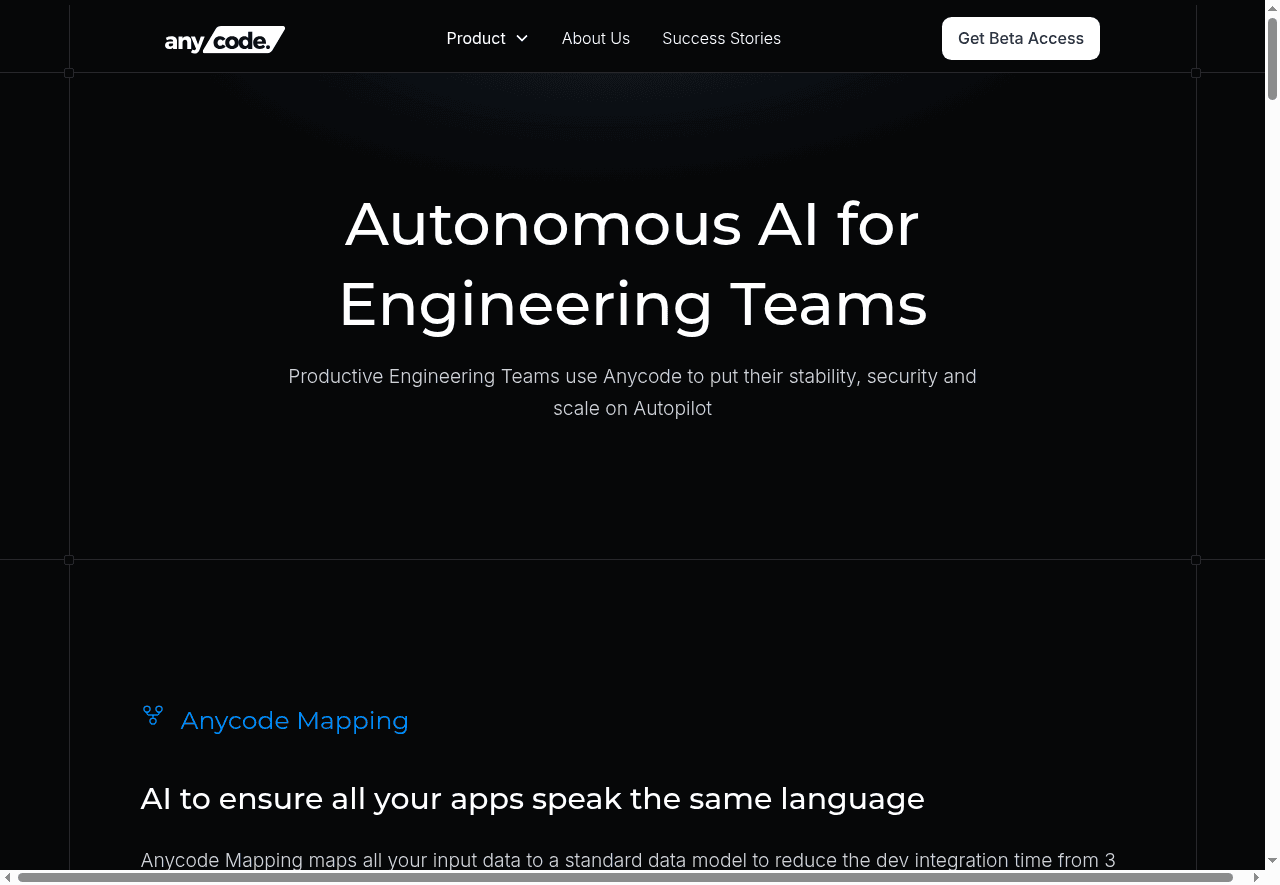1280x885 pixels.
Task: Click the top-left selection handle dot
Action: (x=69, y=72)
